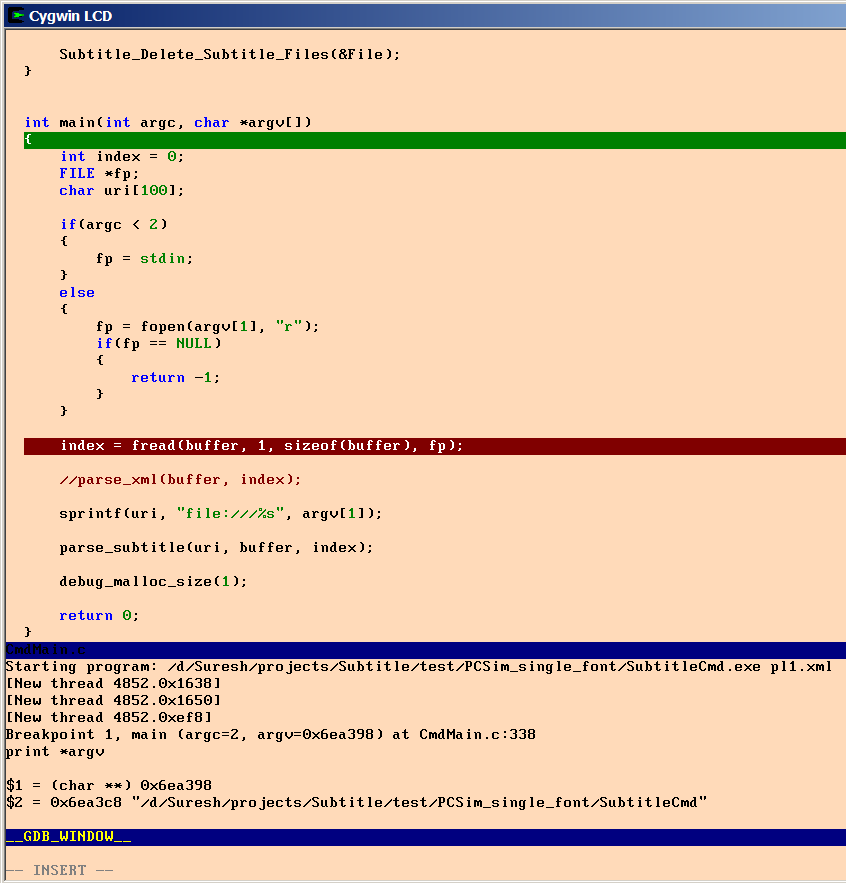Click the 'print *argv' command line
Viewport: 846px width, 883px height.
[55, 752]
